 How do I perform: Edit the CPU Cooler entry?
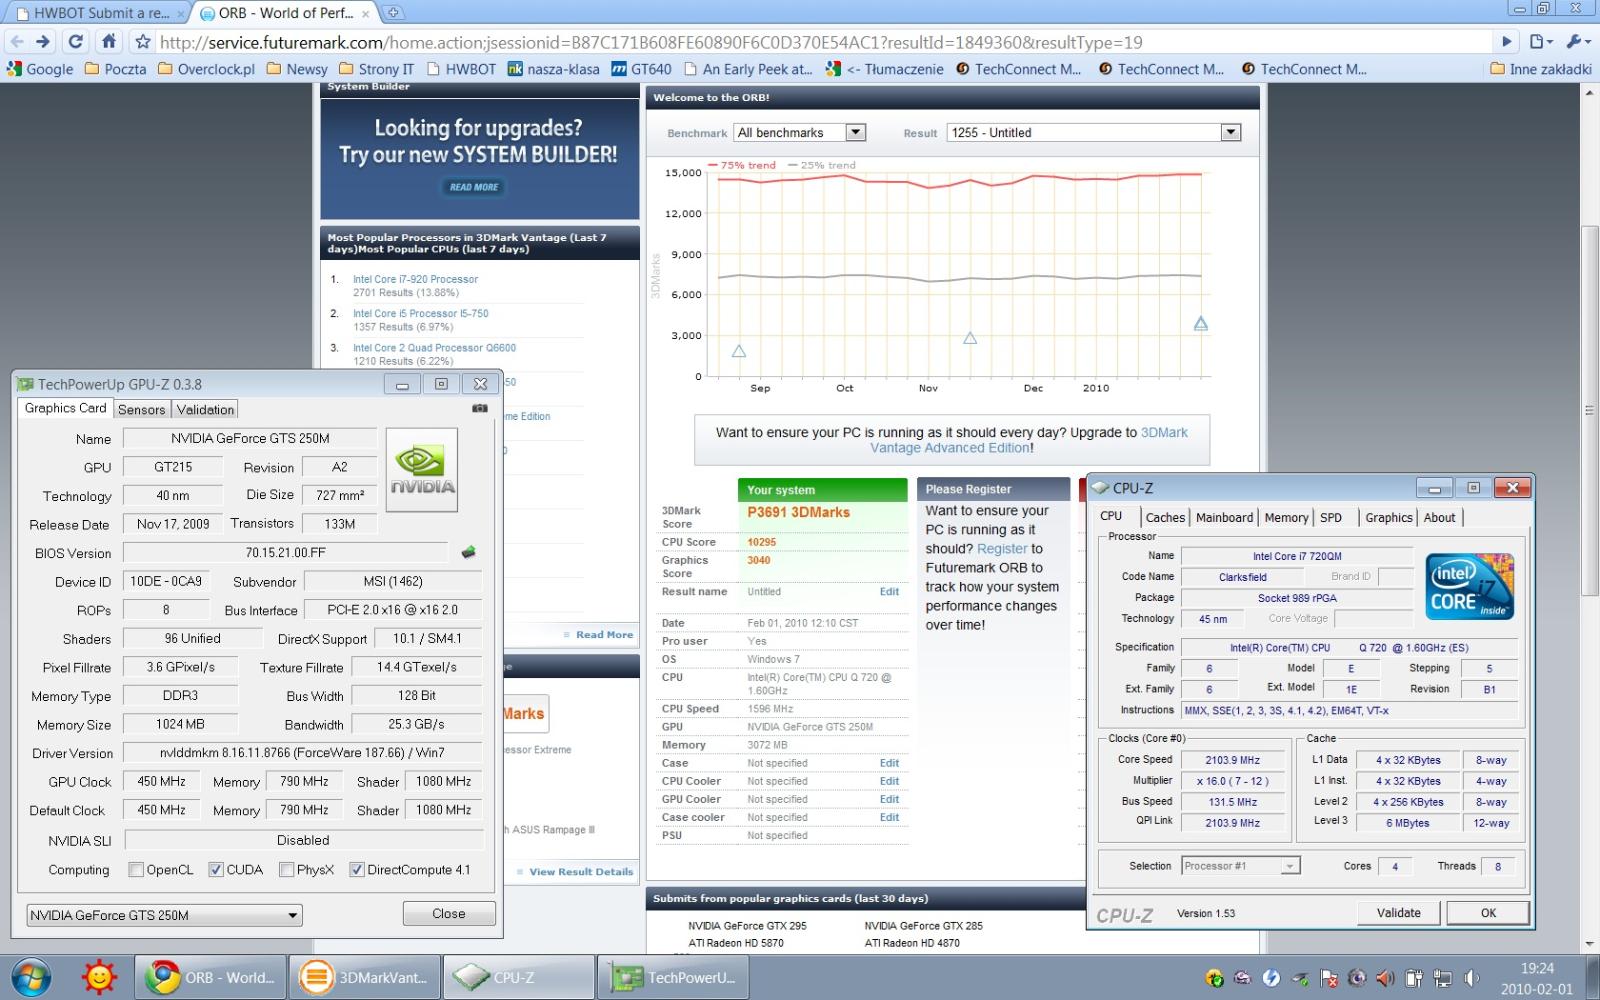889,781
